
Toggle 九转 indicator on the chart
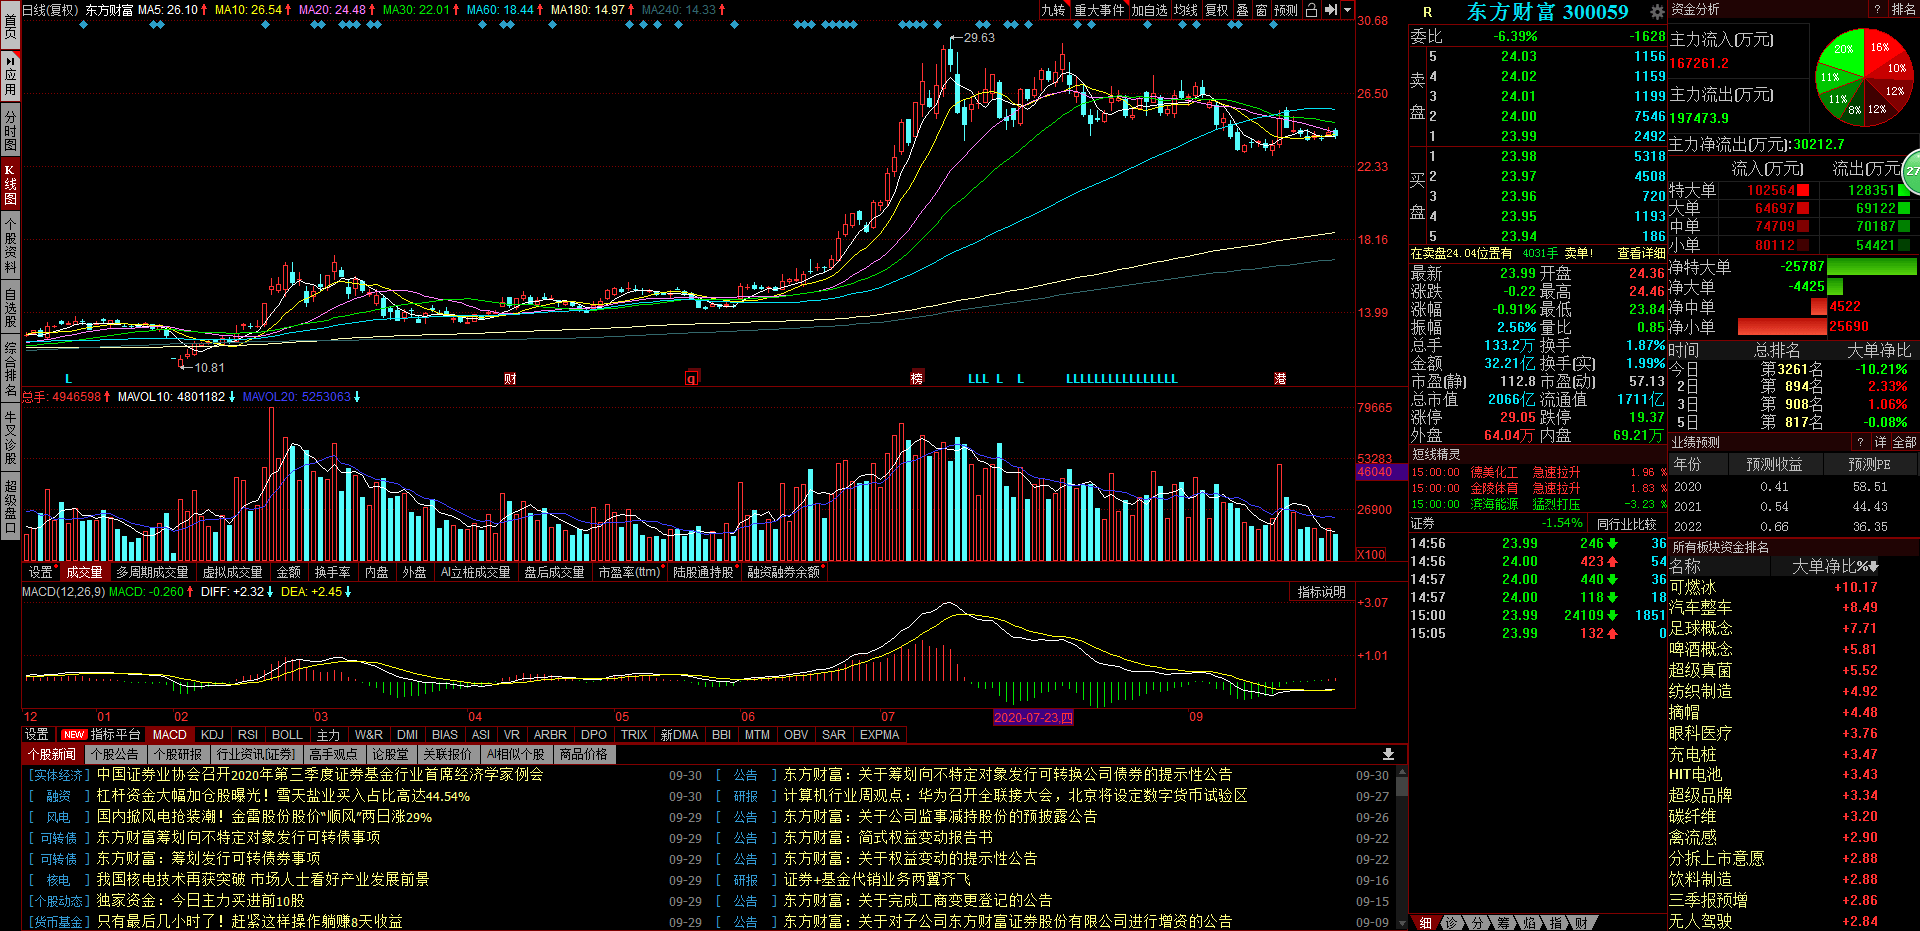point(1053,10)
